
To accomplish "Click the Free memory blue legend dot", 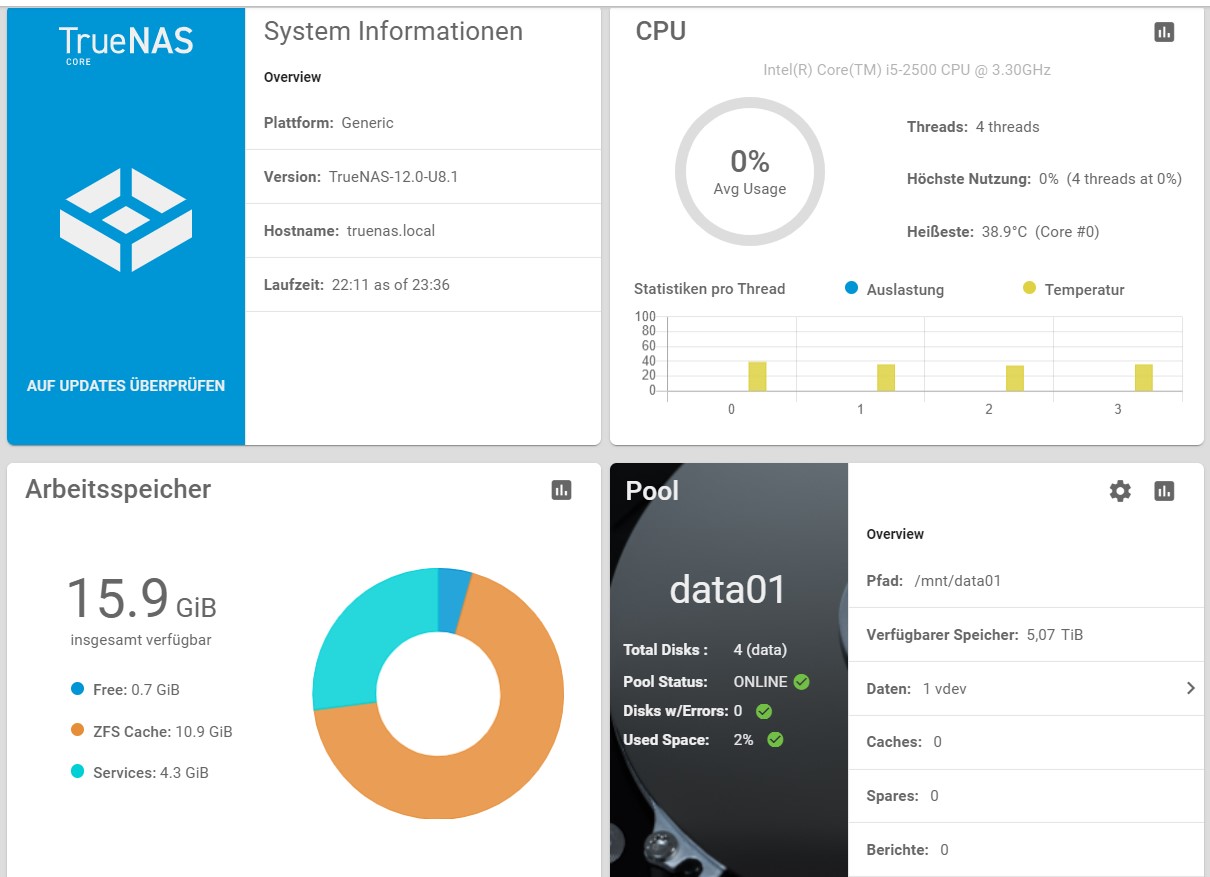I will pyautogui.click(x=78, y=689).
